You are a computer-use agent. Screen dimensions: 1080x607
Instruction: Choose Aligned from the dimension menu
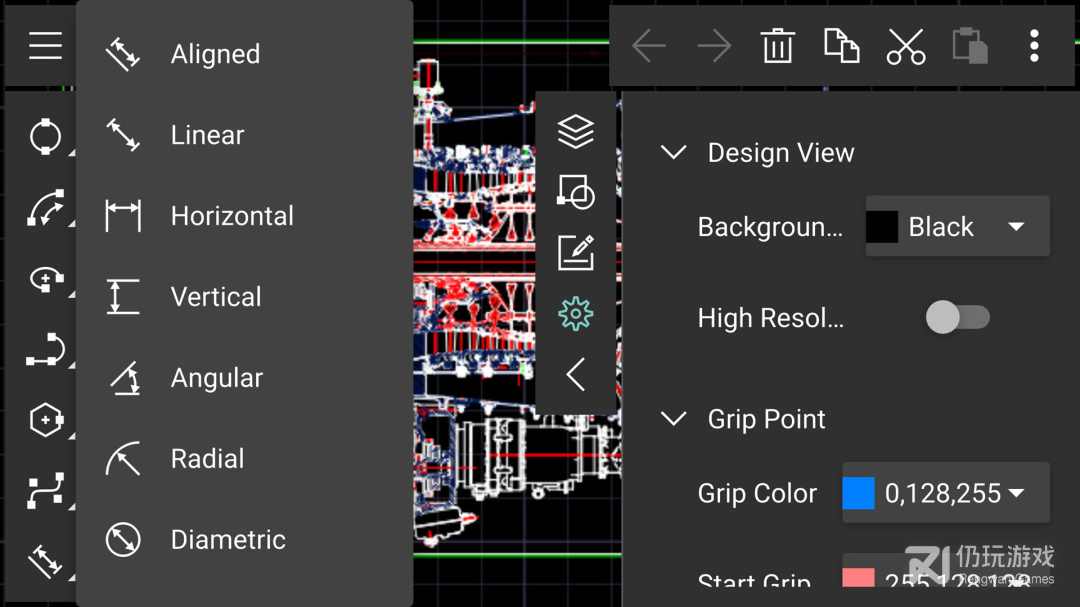tap(215, 54)
